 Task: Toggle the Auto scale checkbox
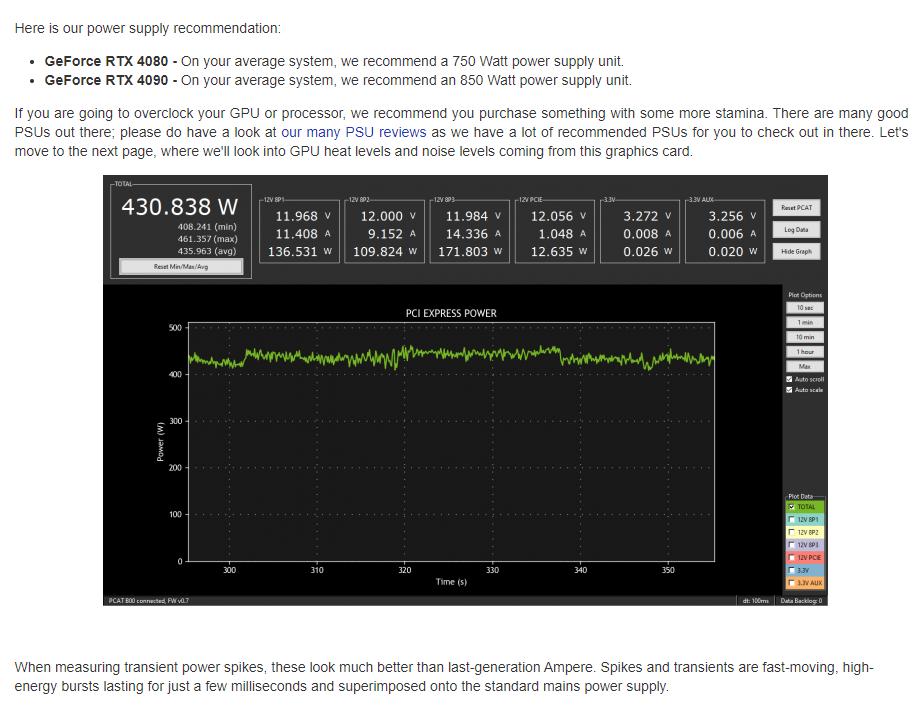[x=789, y=390]
